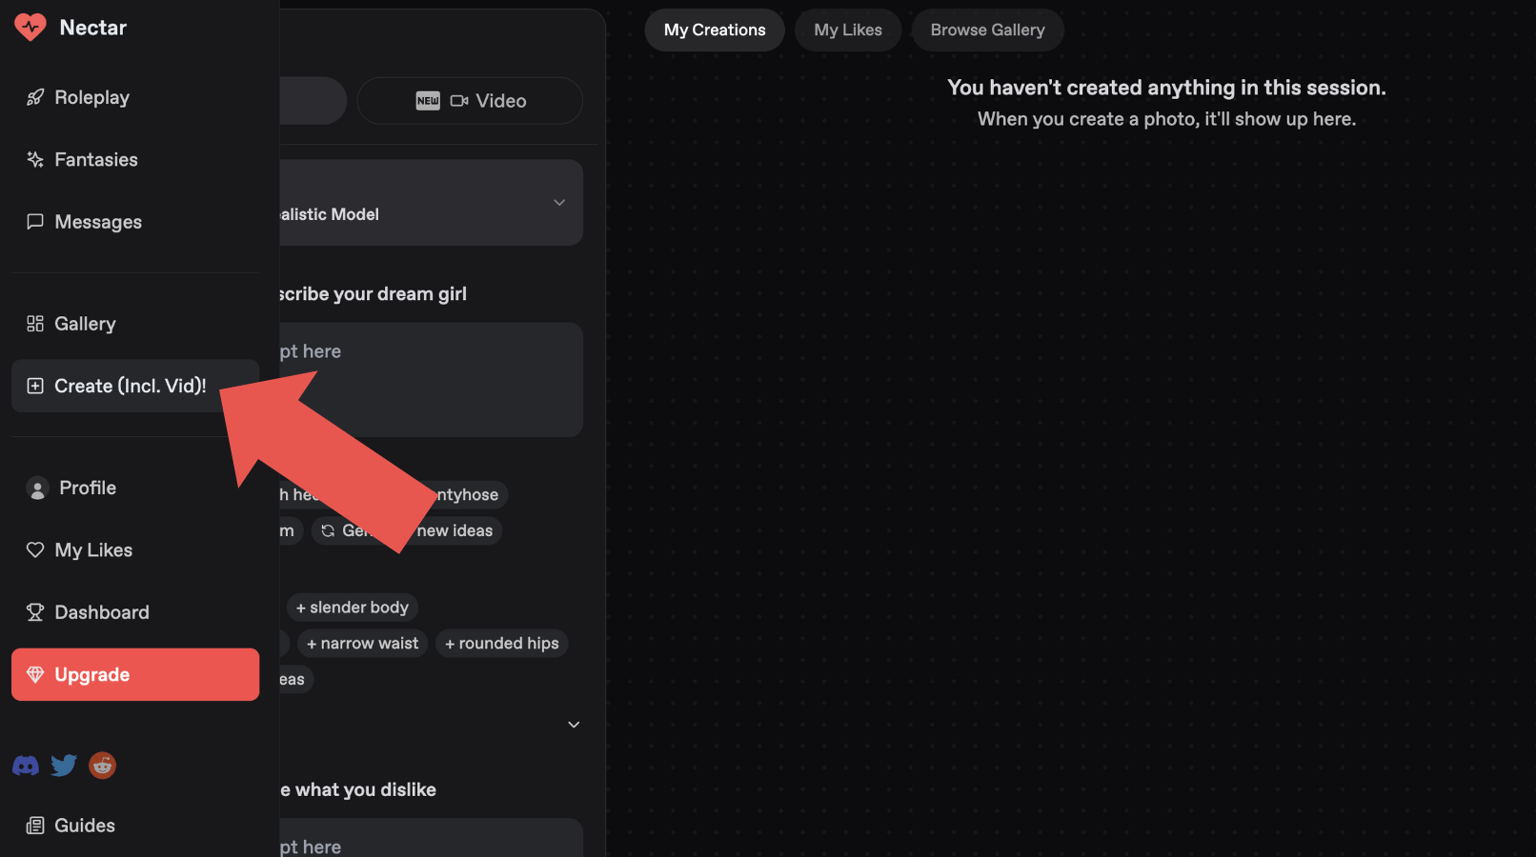
Task: Click the Upgrade diamond icon
Action: 35,674
